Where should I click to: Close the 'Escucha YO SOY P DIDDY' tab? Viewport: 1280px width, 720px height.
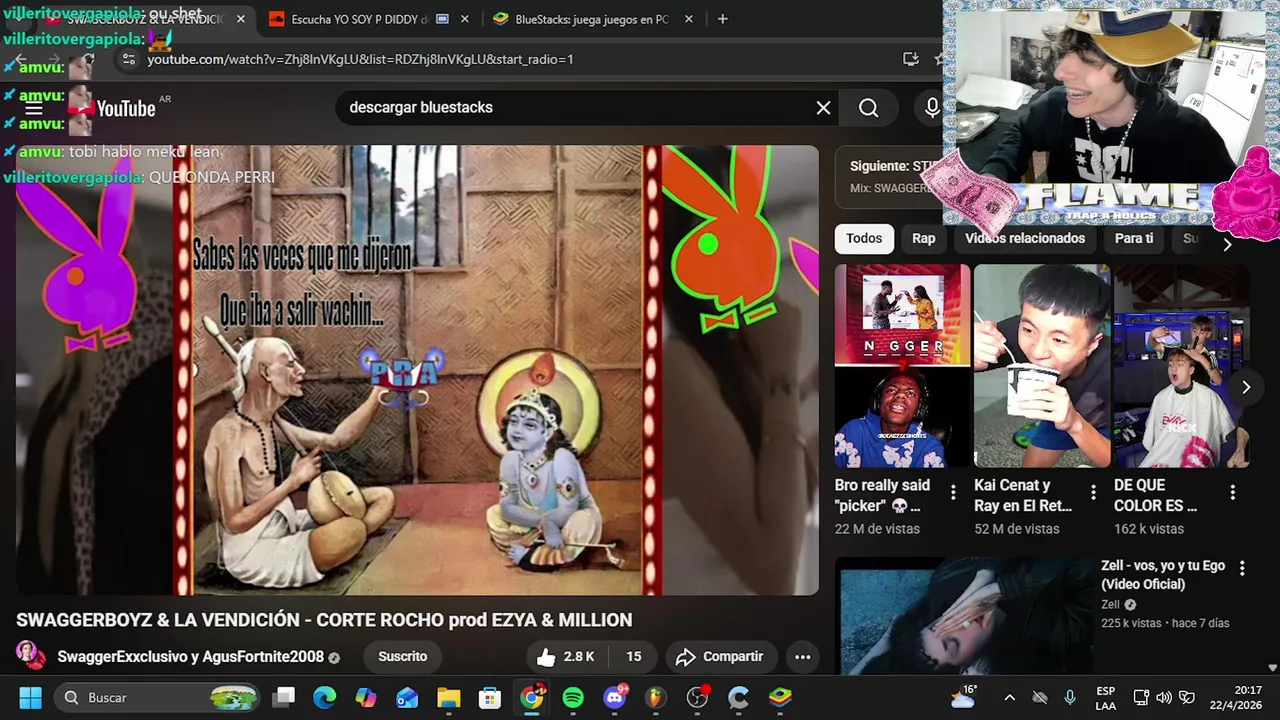click(465, 19)
